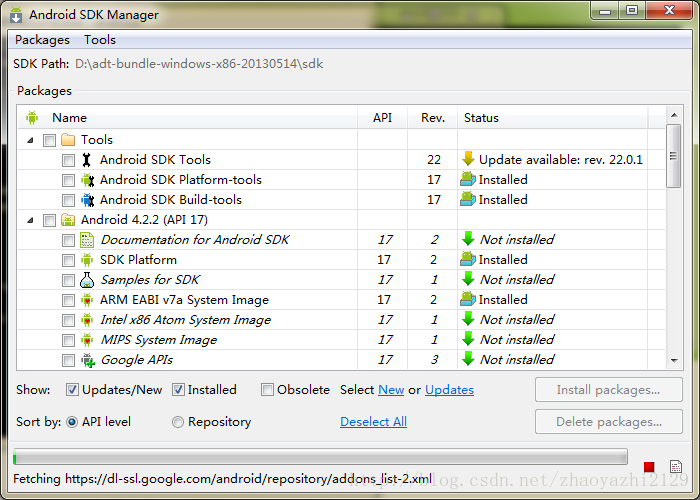This screenshot has width=700, height=500.
Task: Click the Android SDK Tools wrench icon
Action: [87, 160]
